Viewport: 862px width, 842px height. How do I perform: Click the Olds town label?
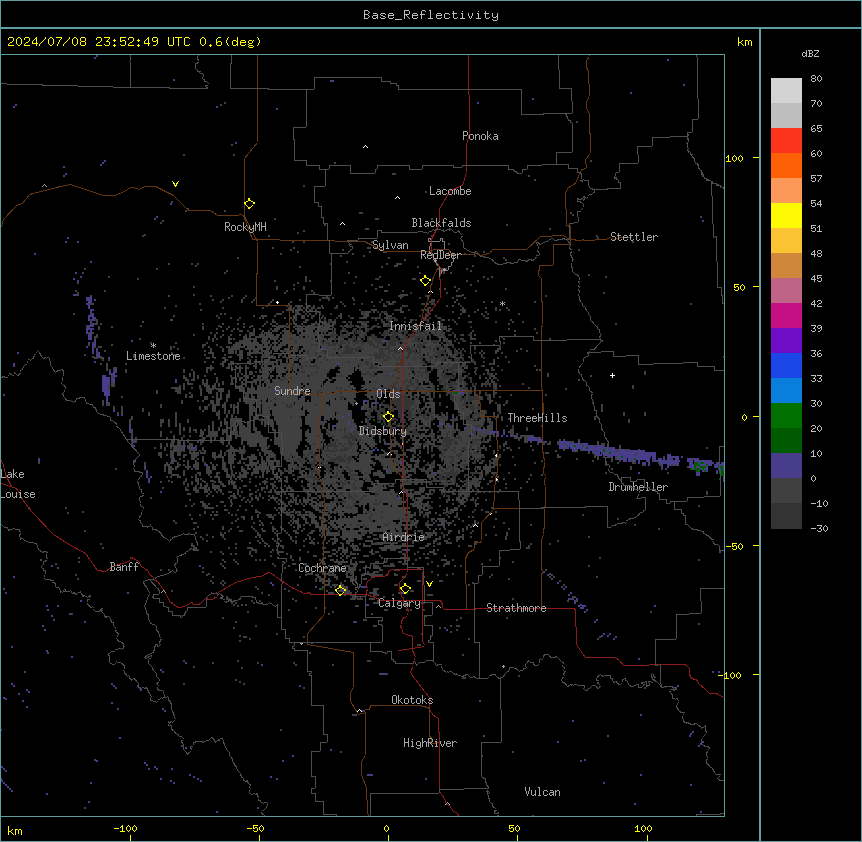(x=388, y=394)
